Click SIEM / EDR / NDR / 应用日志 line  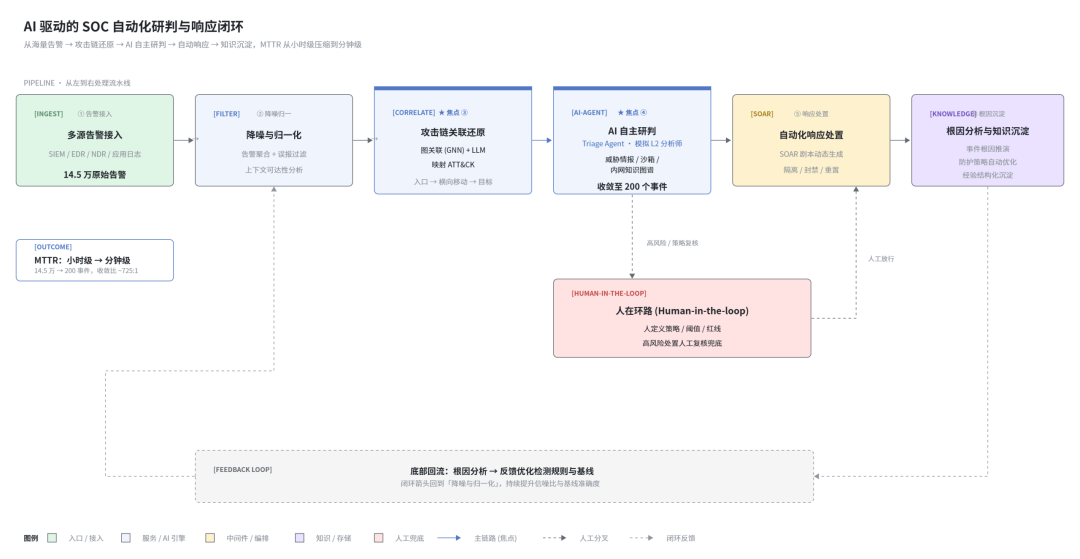(95, 154)
